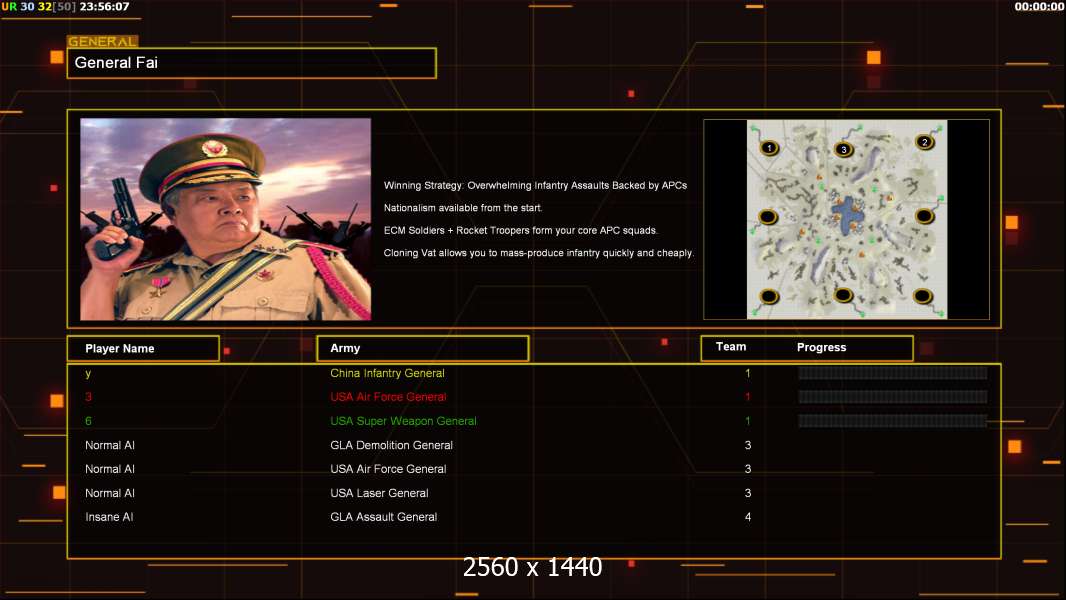1066x600 pixels.
Task: Click the loading progress bar for player 6
Action: [892, 421]
